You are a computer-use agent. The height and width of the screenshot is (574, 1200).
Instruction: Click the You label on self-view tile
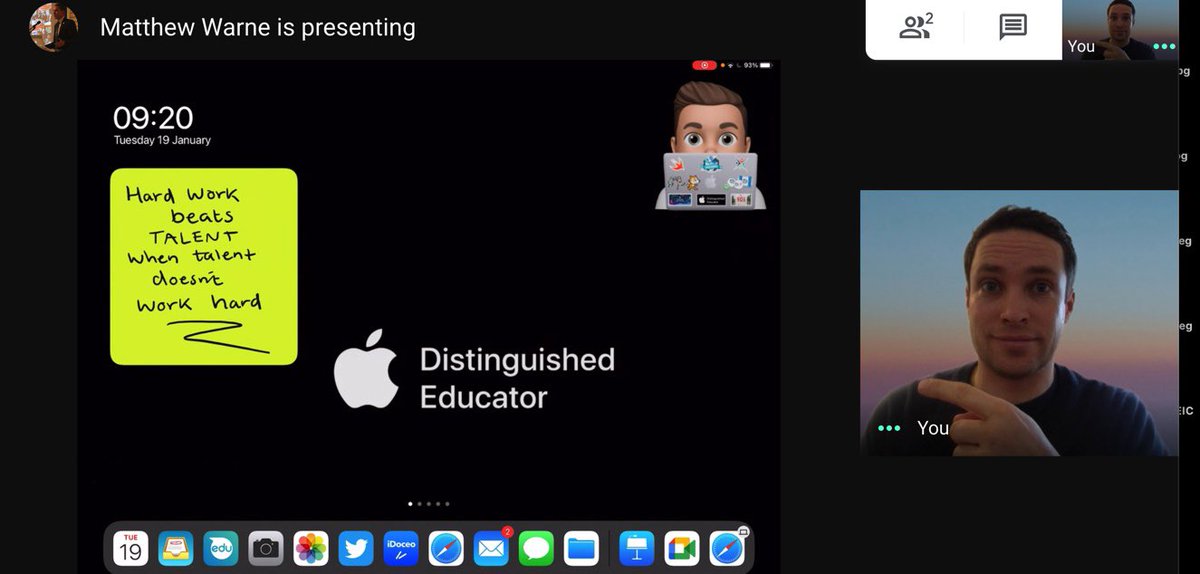click(x=933, y=428)
